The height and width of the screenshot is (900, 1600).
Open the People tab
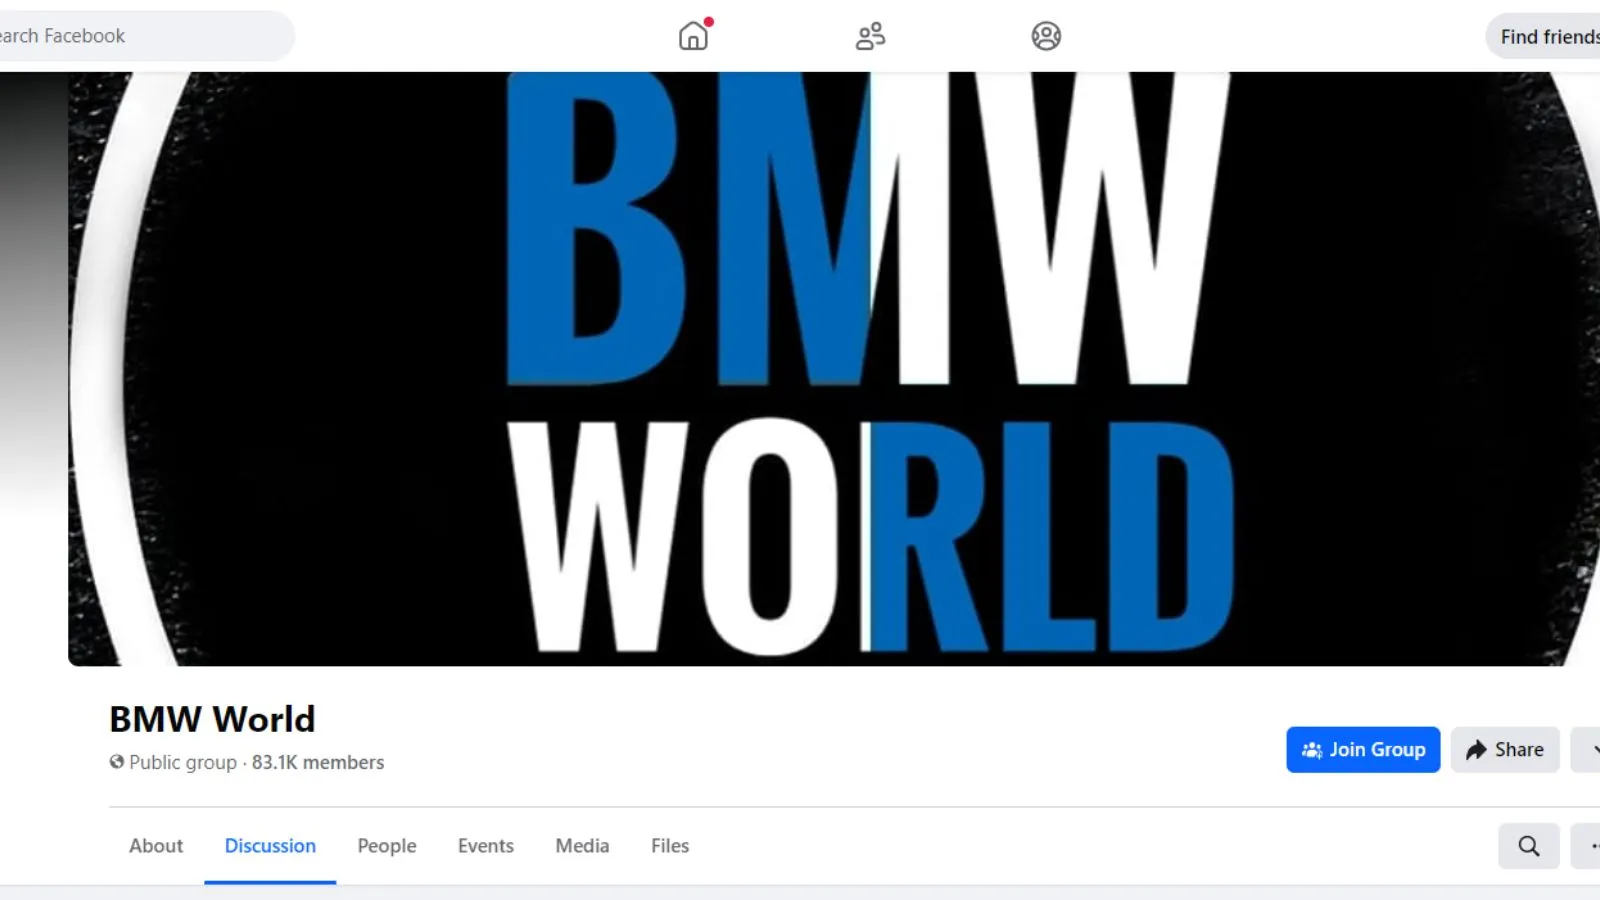(387, 846)
